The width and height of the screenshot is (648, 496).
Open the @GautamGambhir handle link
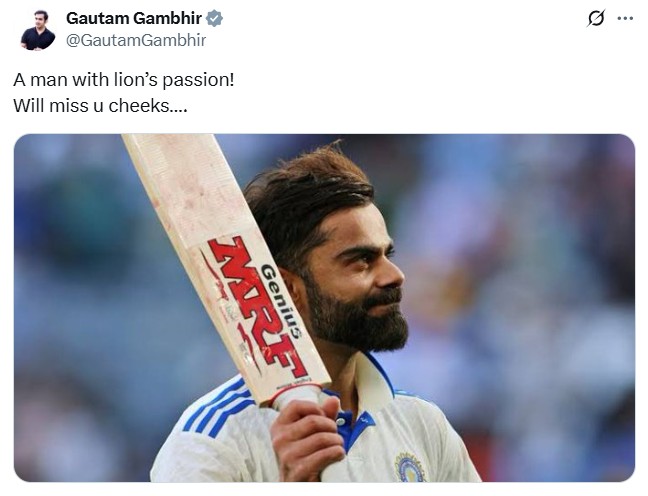coord(136,41)
